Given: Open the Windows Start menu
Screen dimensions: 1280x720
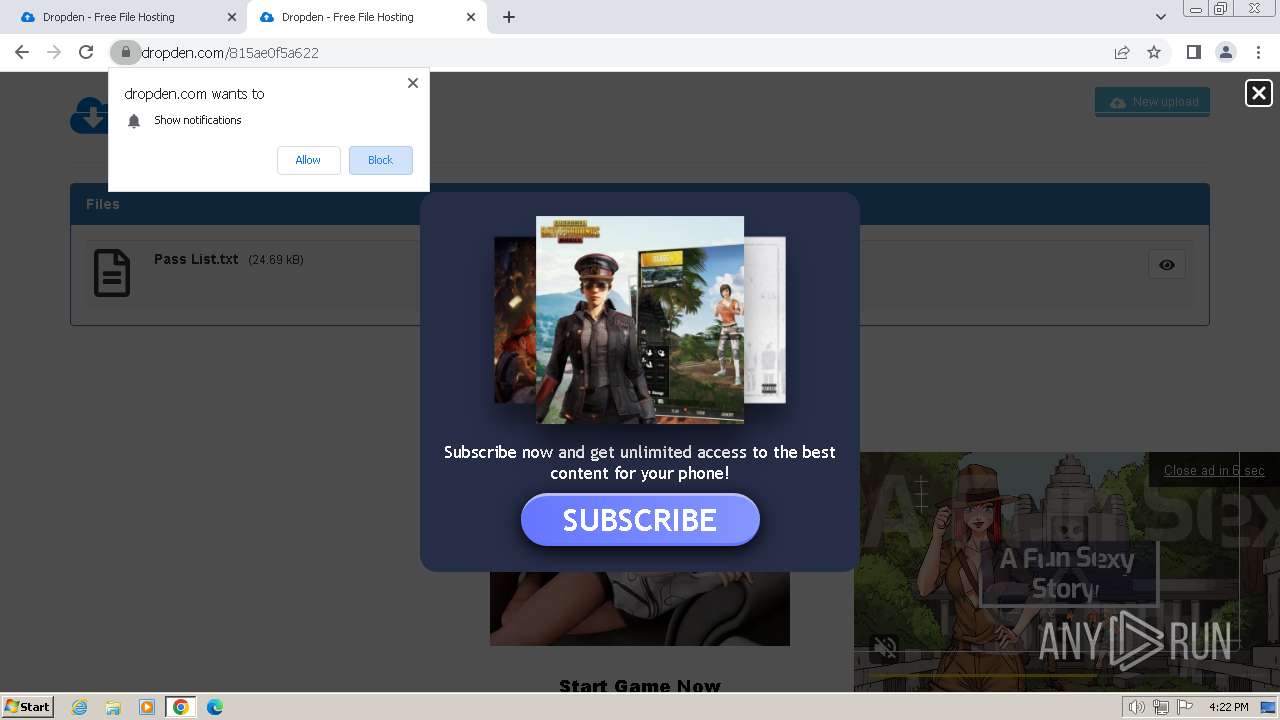Looking at the screenshot, I should coord(28,707).
